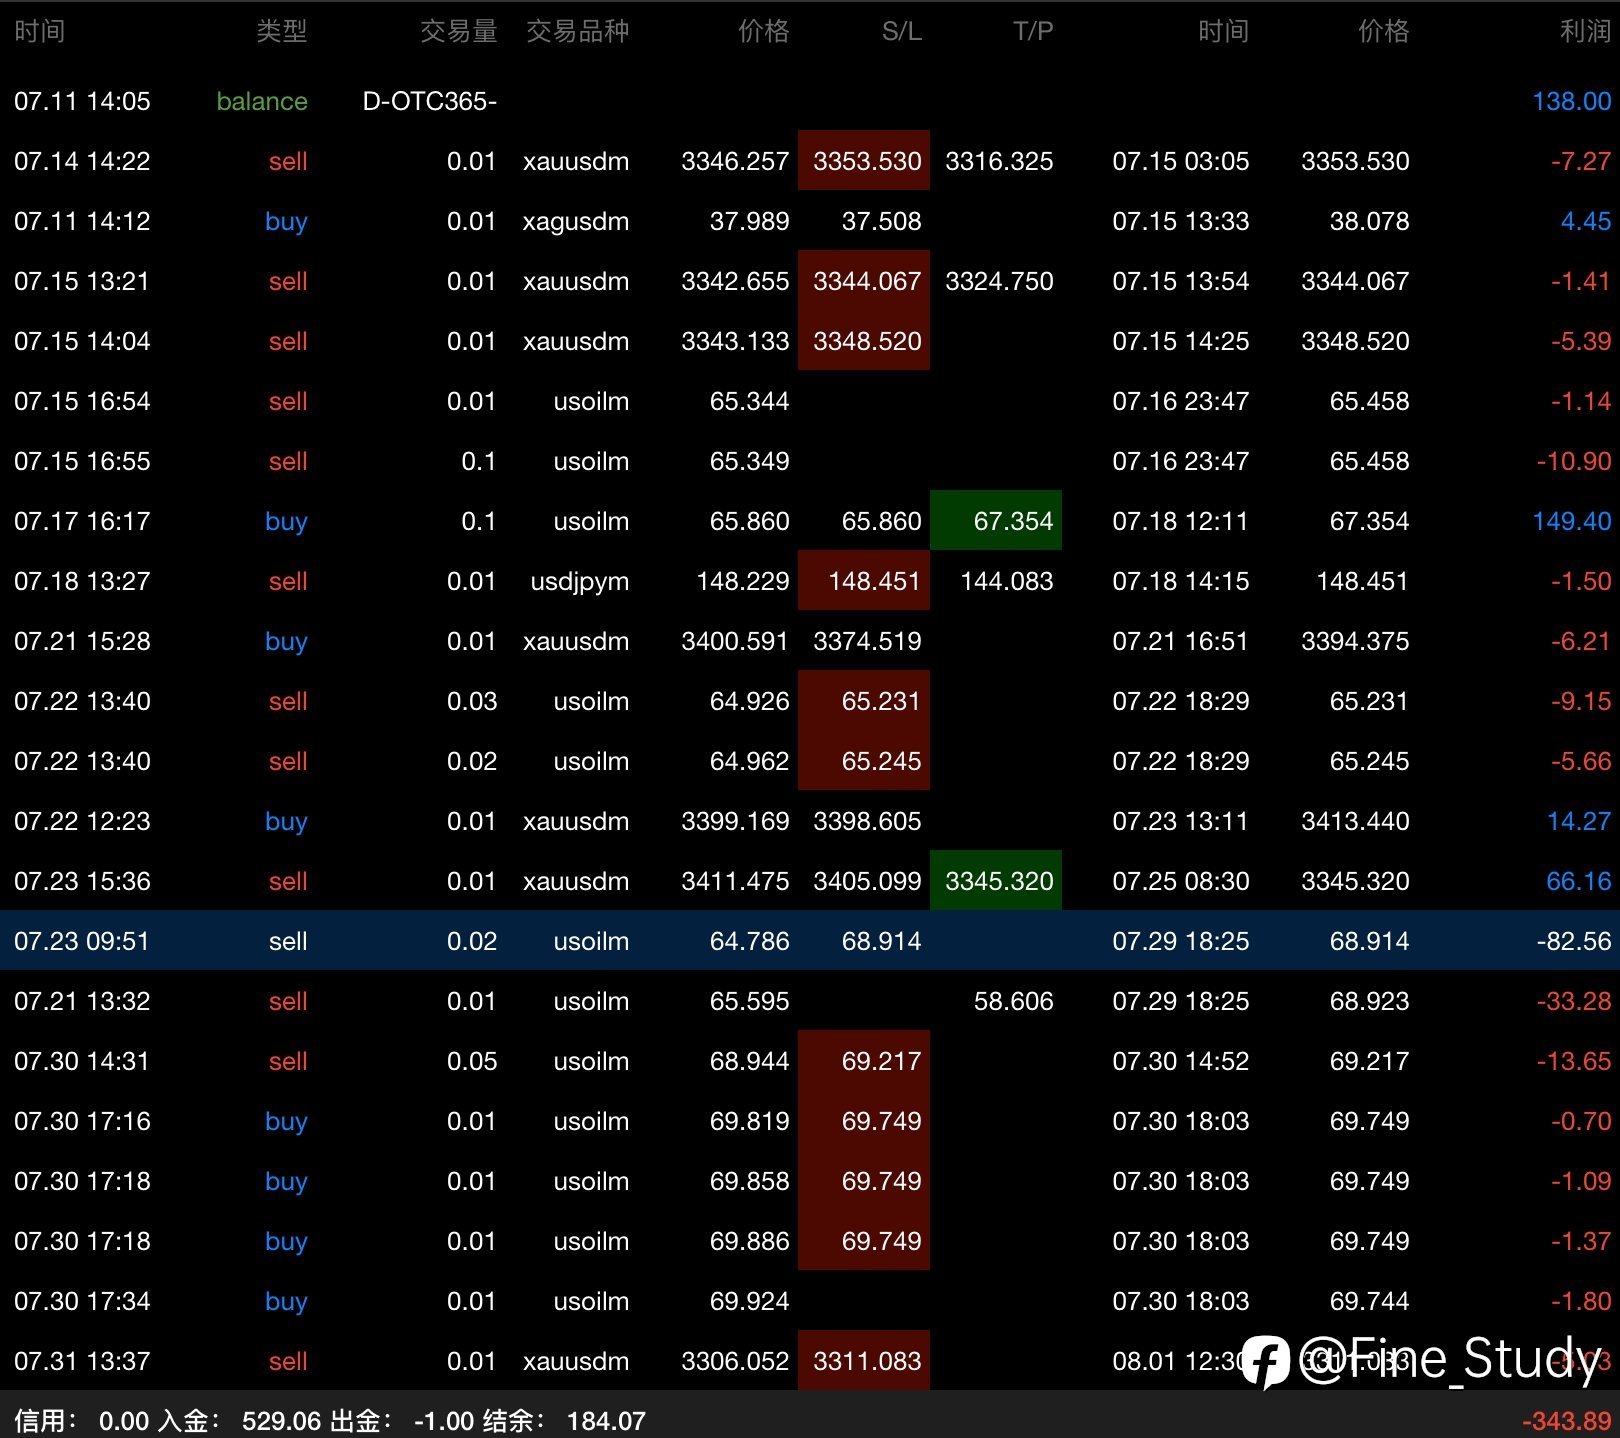Click the green T/P cell 3345.320
The width and height of the screenshot is (1620, 1438).
coord(996,880)
